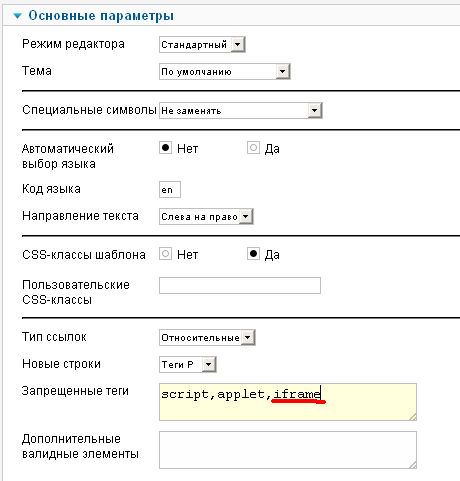This screenshot has height=481, width=460.
Task: Collapse the Основные параметры section
Action: pos(18,16)
